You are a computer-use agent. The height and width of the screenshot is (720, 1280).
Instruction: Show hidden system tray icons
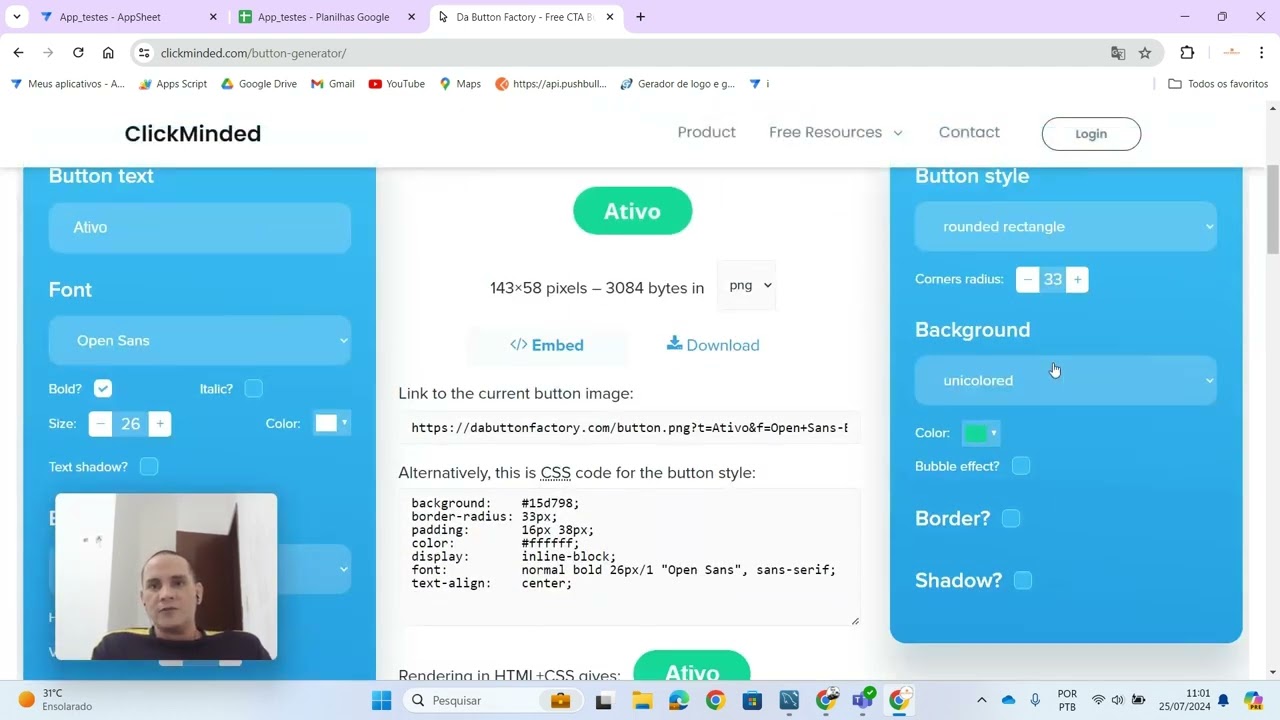(981, 700)
